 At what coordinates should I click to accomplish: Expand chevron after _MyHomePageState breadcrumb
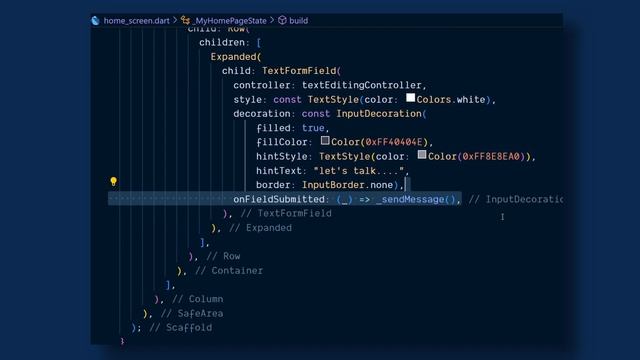pyautogui.click(x=272, y=20)
